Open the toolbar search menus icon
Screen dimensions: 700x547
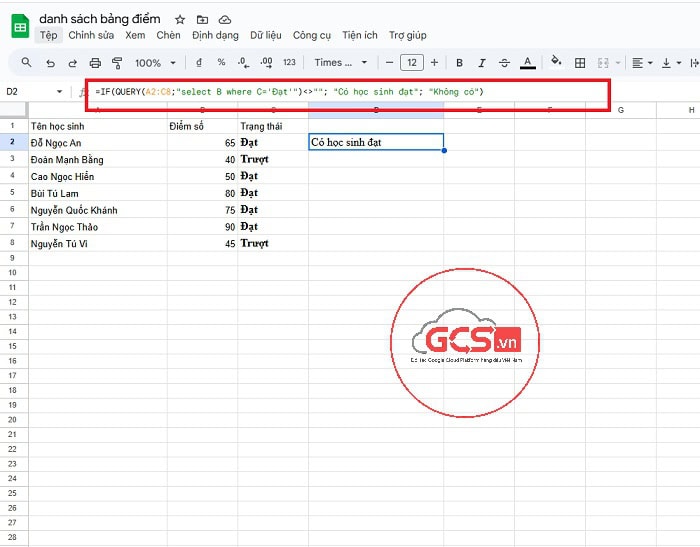click(27, 63)
